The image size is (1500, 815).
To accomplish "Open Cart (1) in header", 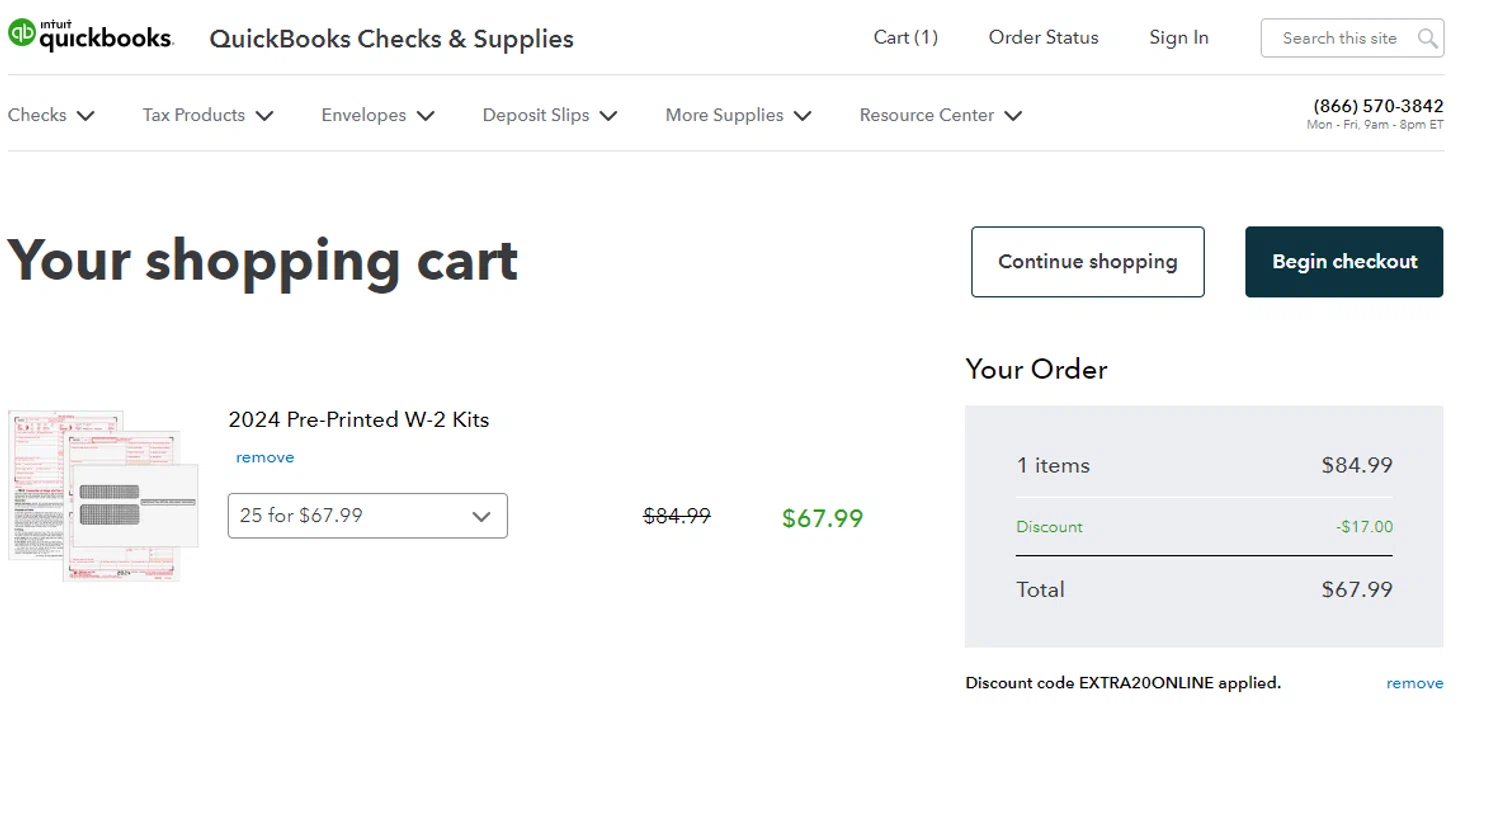I will 905,38.
